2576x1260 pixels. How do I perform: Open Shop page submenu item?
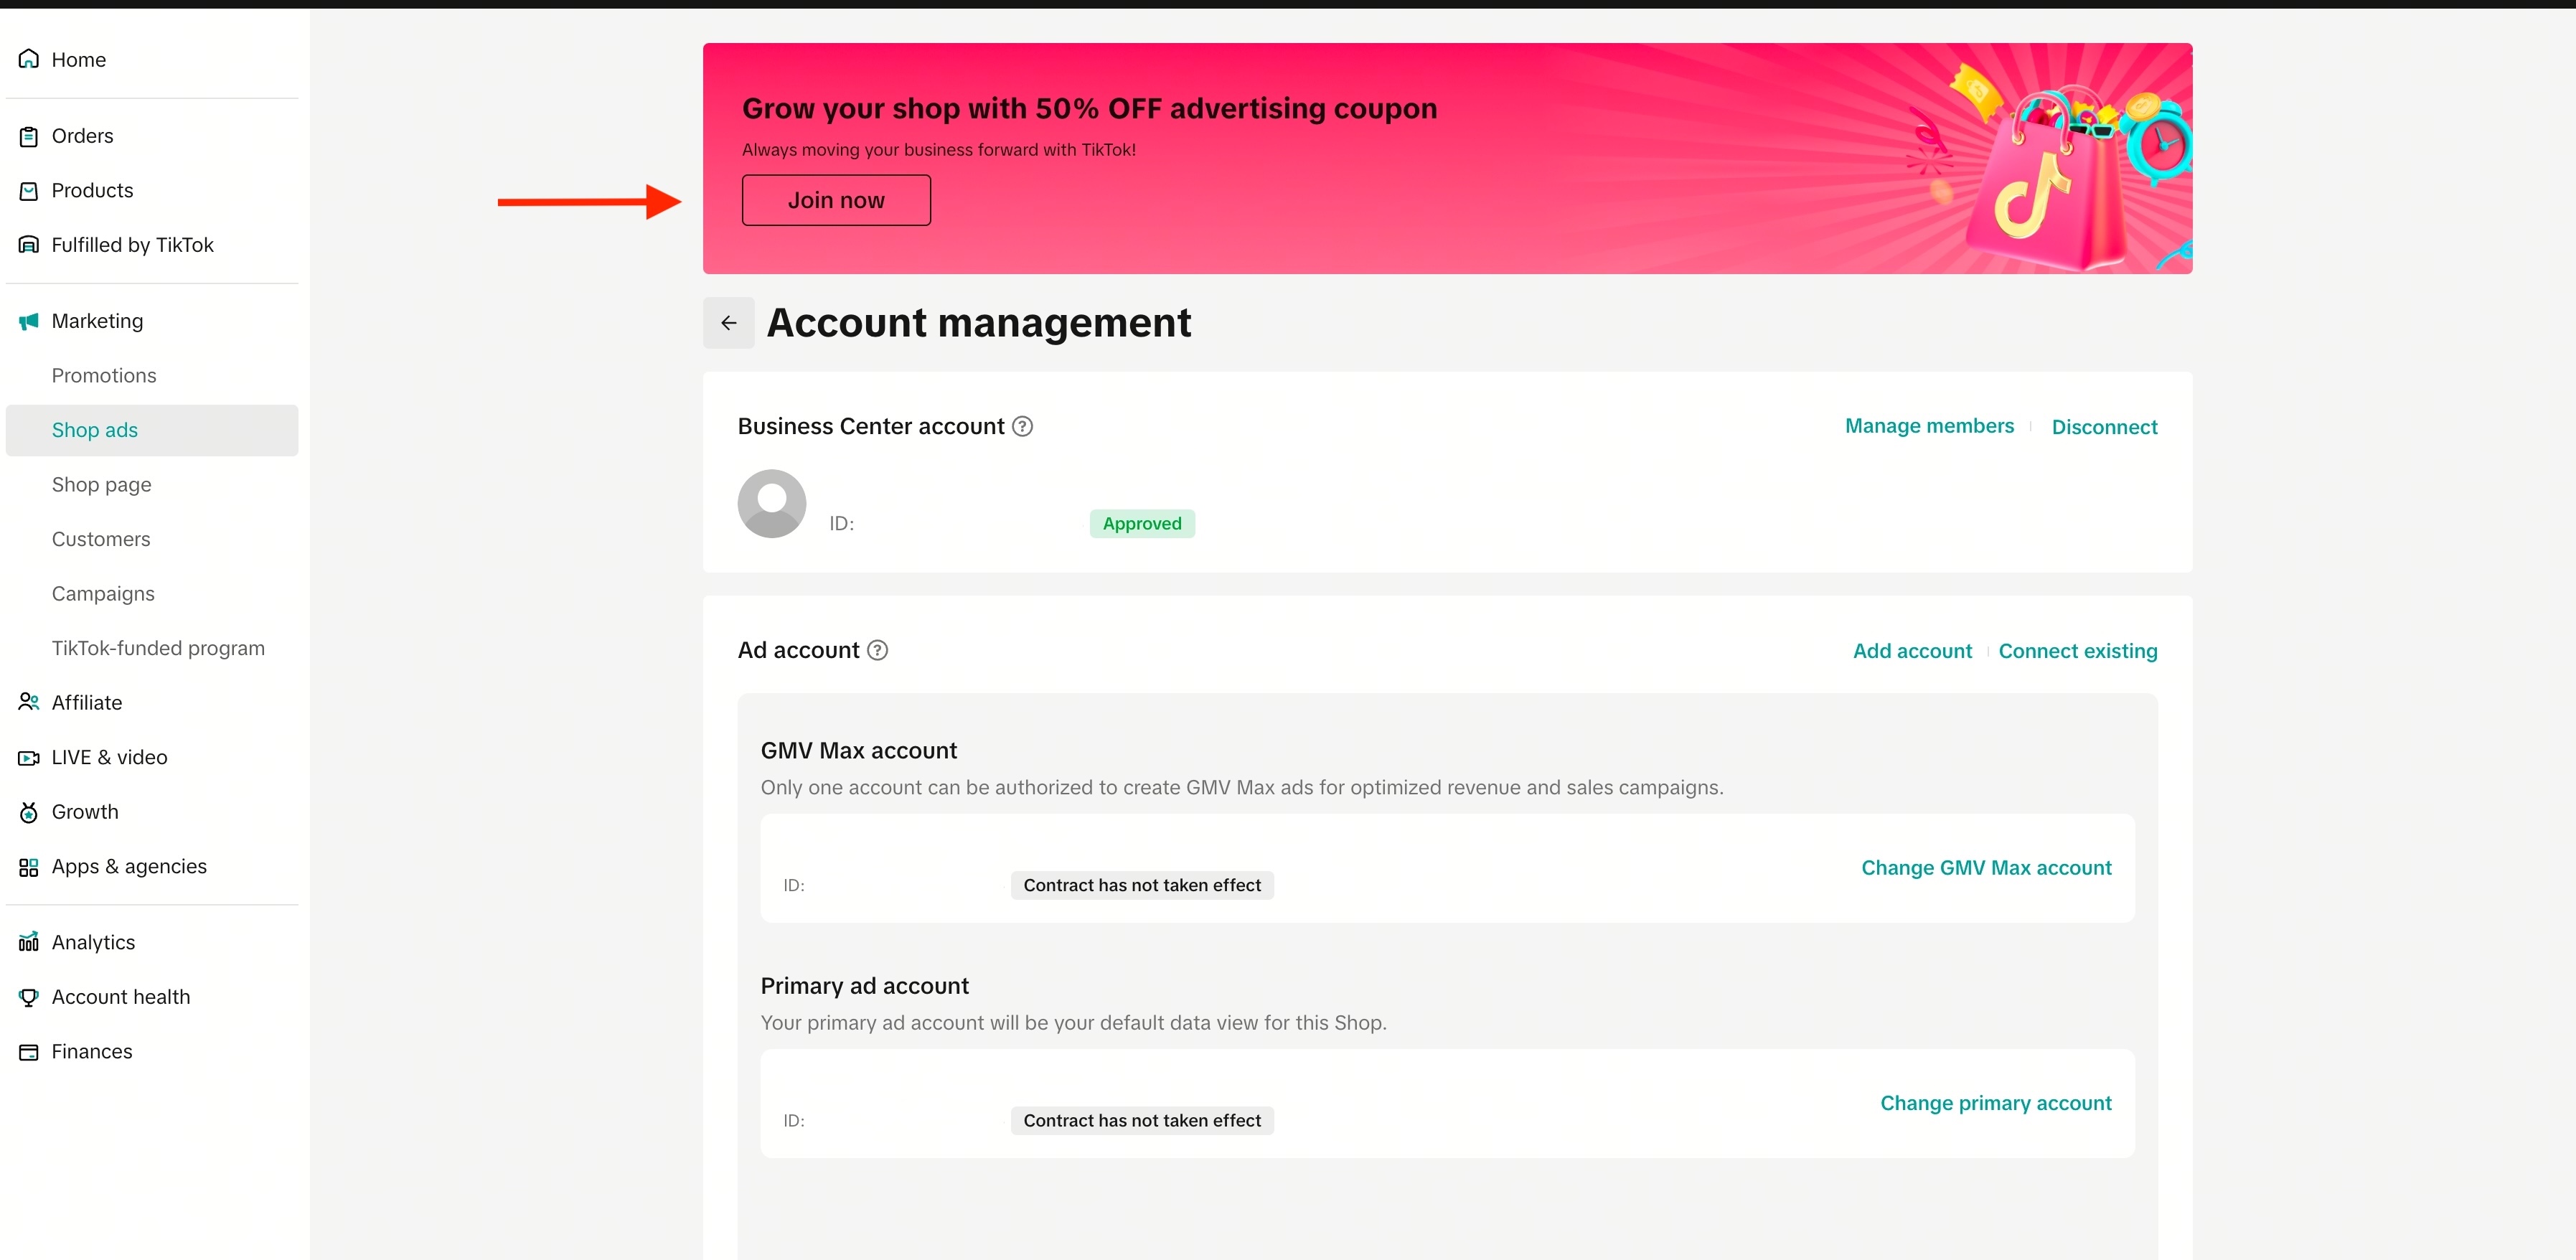click(152, 485)
